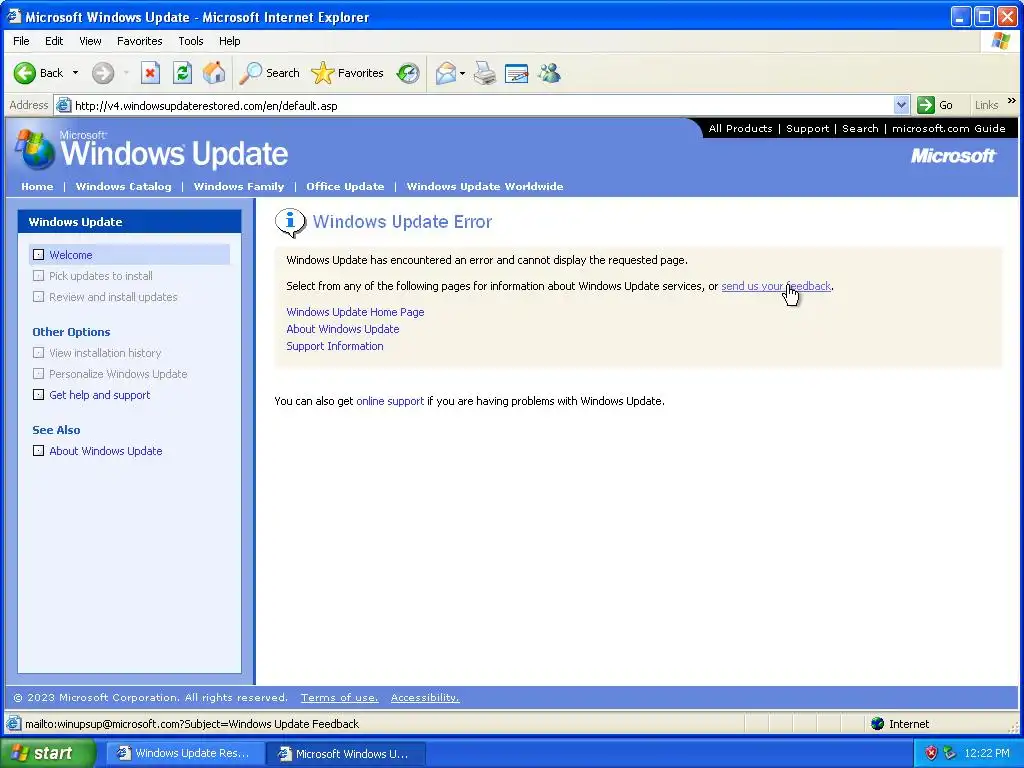Switch to Windows Update Res... taskbar window
The width and height of the screenshot is (1024, 768).
point(185,753)
